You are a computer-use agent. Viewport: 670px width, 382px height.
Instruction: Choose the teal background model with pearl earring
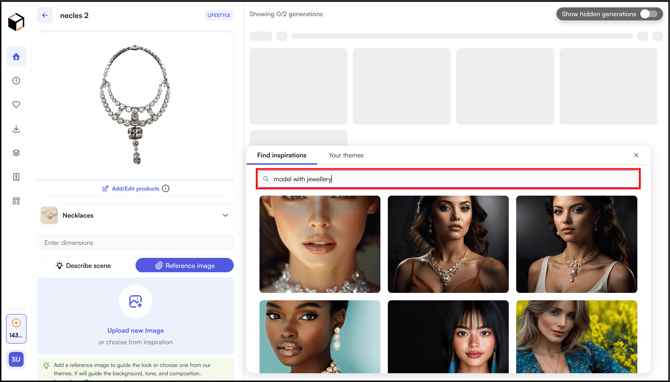click(x=320, y=336)
